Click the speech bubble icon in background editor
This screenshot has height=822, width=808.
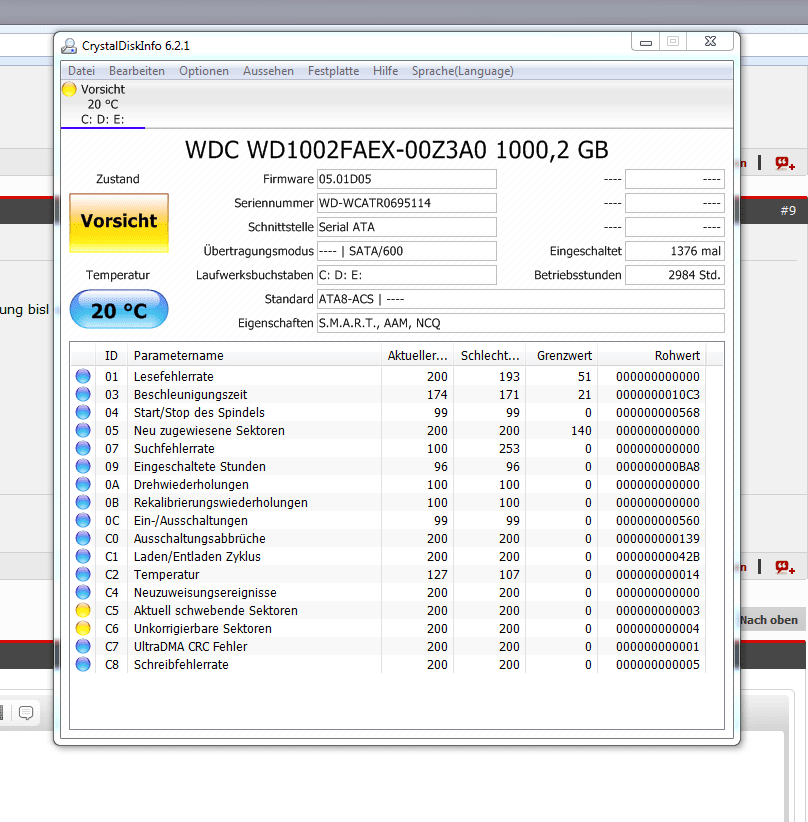[x=26, y=713]
